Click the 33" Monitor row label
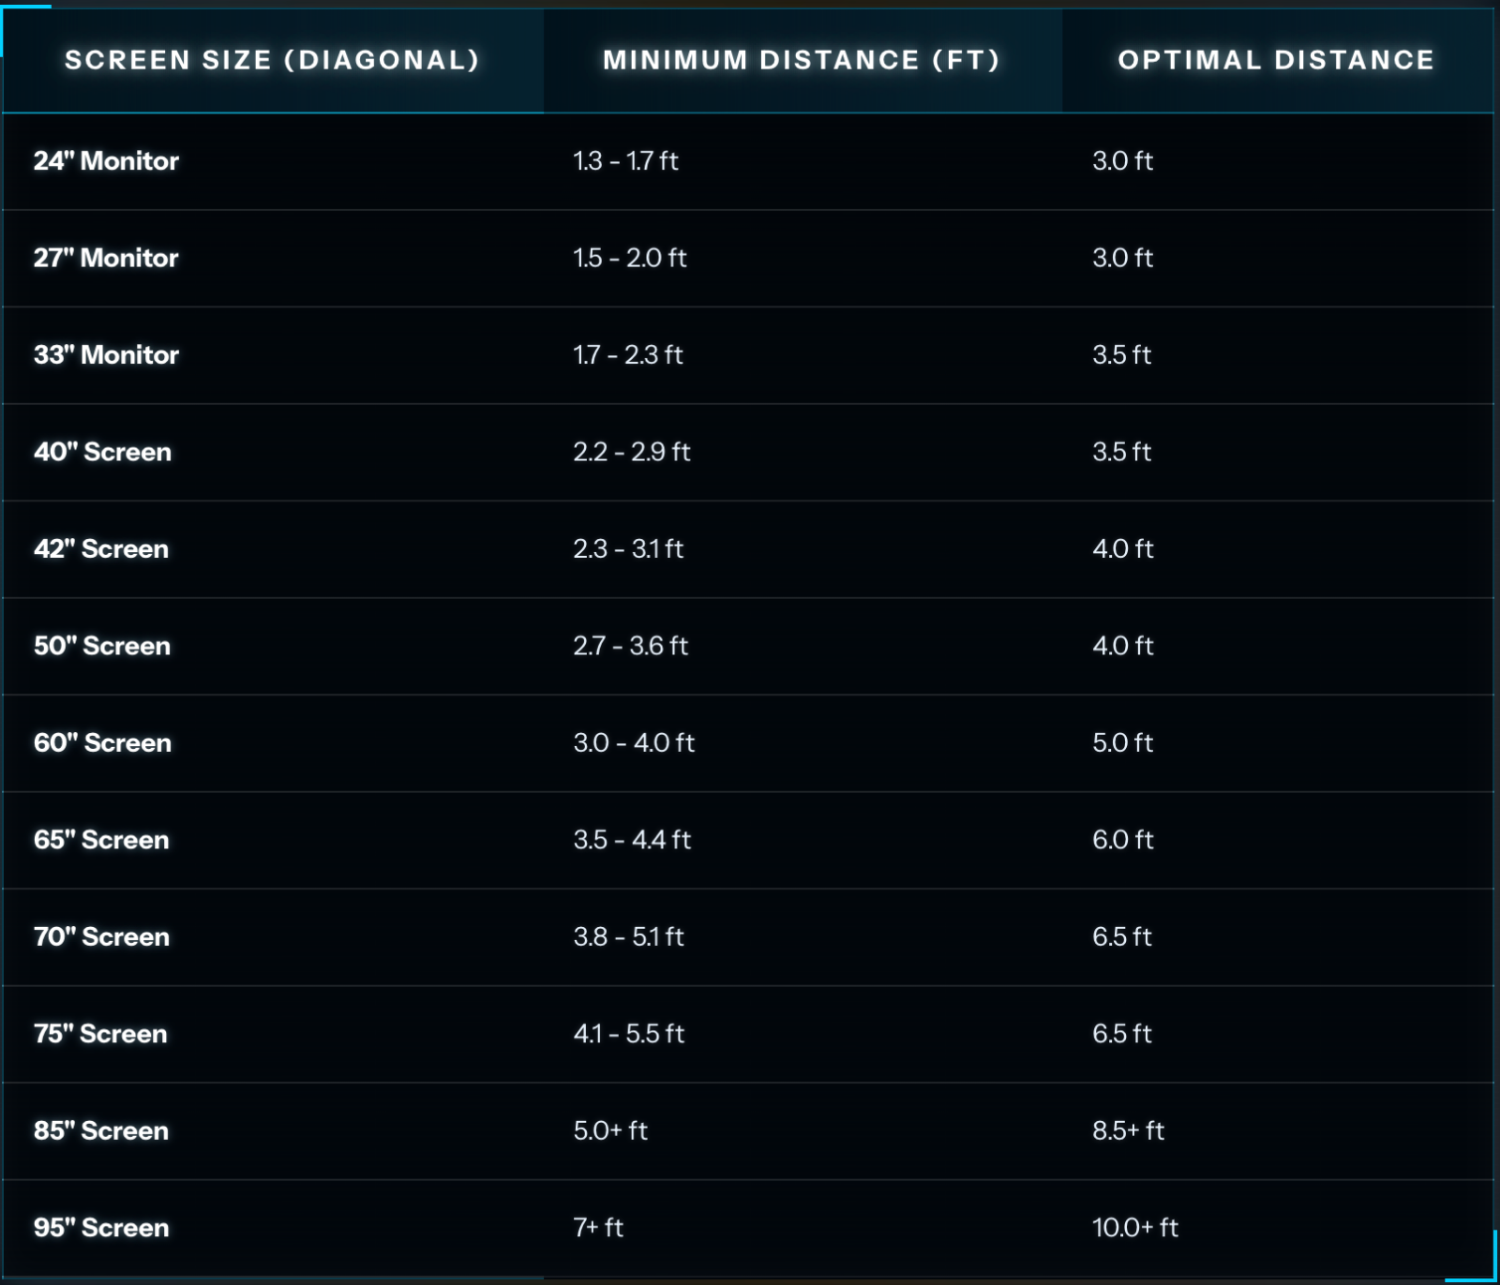This screenshot has width=1500, height=1285. [x=106, y=355]
